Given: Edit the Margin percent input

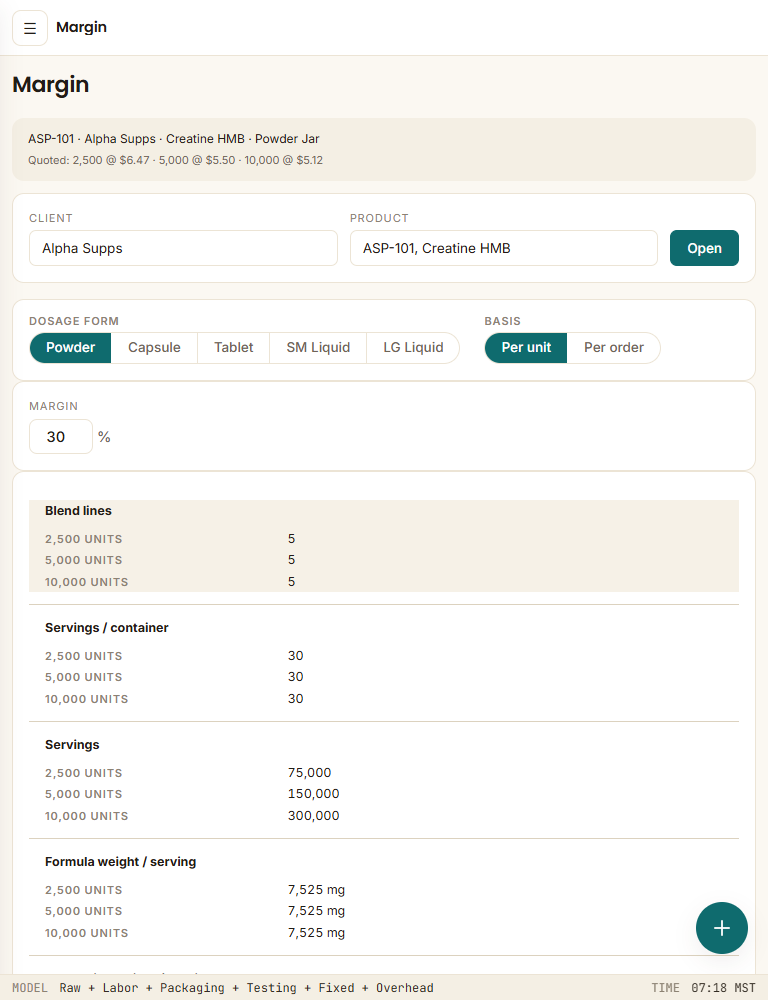Looking at the screenshot, I should point(61,437).
